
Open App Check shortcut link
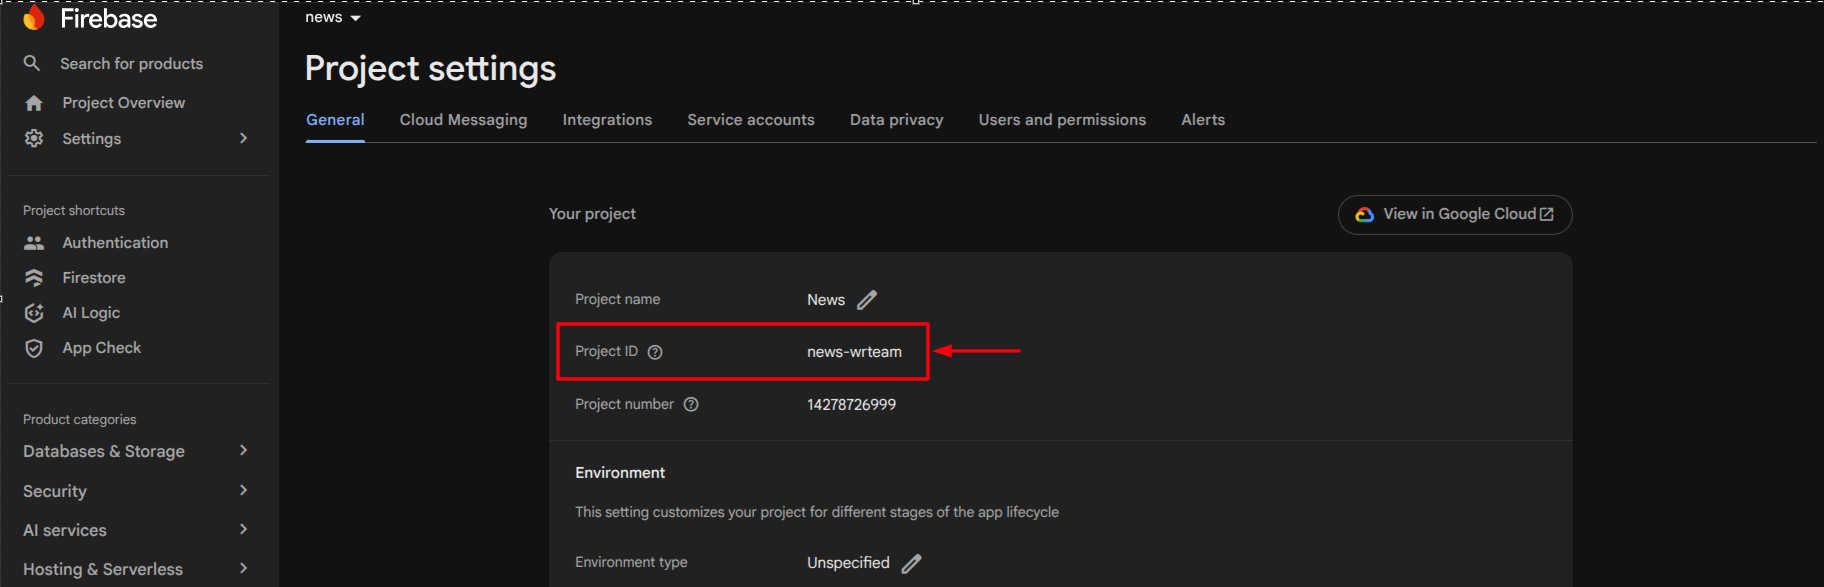101,348
